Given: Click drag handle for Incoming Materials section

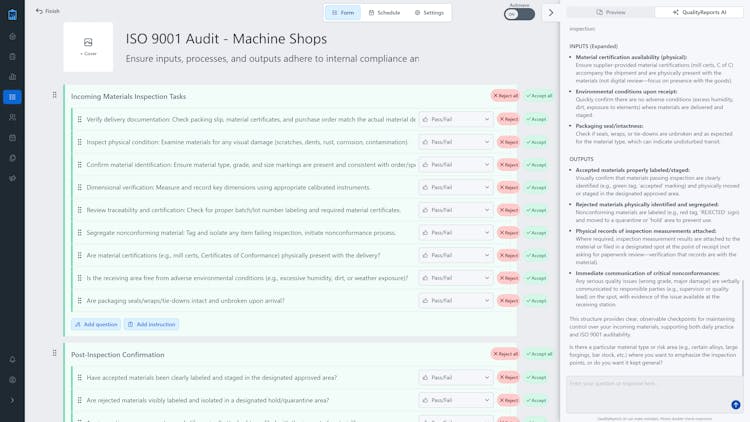Looking at the screenshot, I should click(55, 96).
